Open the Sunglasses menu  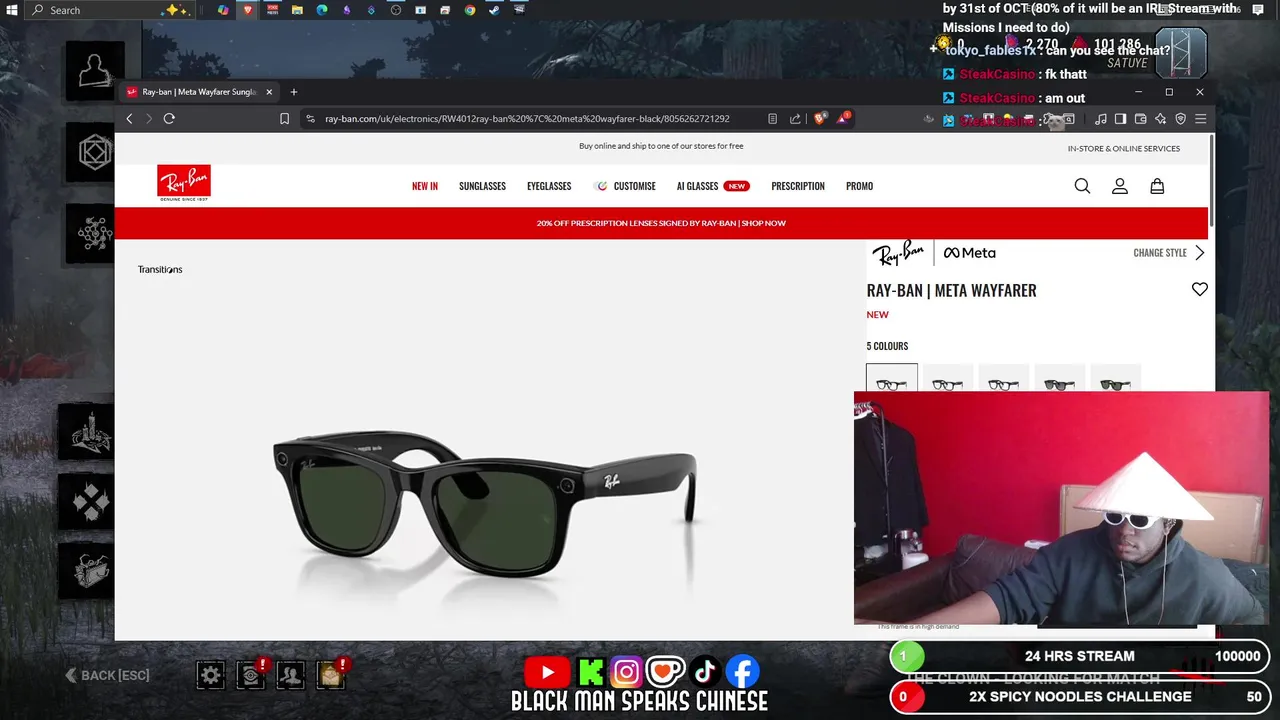[482, 186]
